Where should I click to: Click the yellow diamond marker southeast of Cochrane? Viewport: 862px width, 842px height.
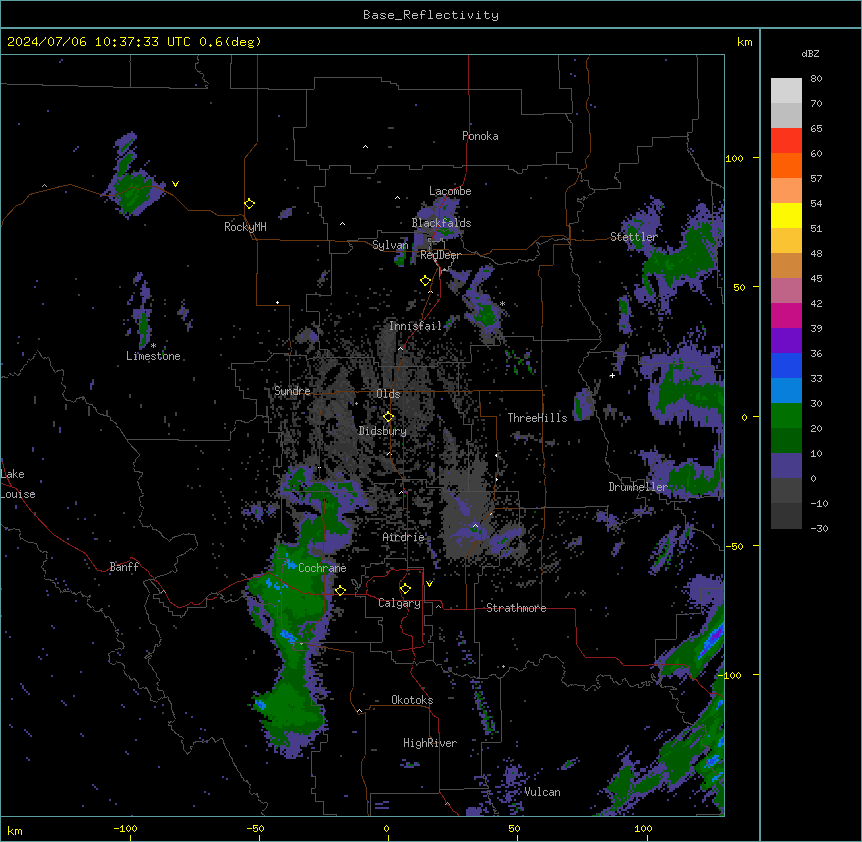[340, 591]
